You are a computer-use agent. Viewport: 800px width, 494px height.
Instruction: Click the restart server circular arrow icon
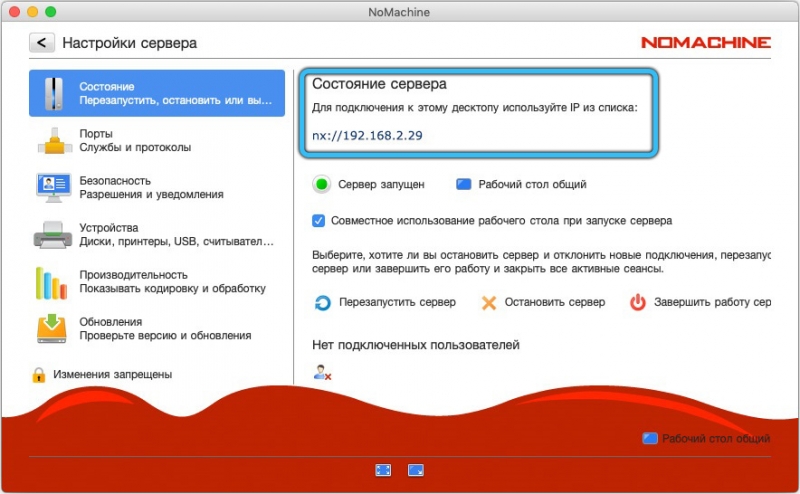(322, 303)
